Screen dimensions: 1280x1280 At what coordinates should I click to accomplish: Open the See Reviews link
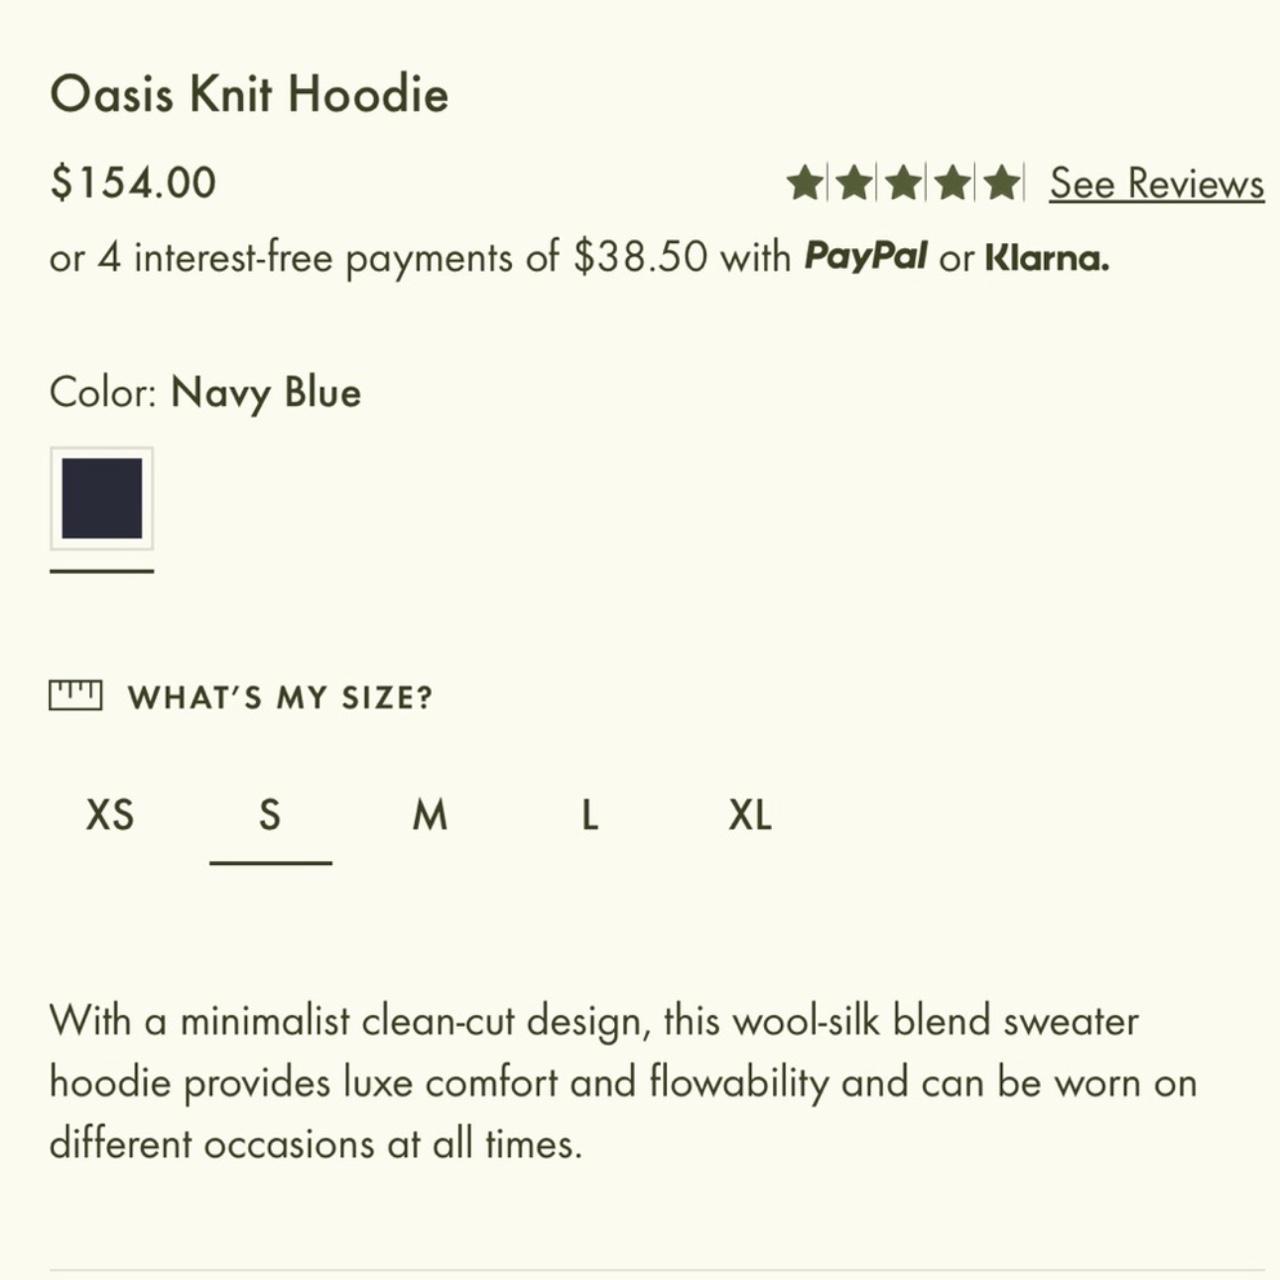click(1157, 184)
